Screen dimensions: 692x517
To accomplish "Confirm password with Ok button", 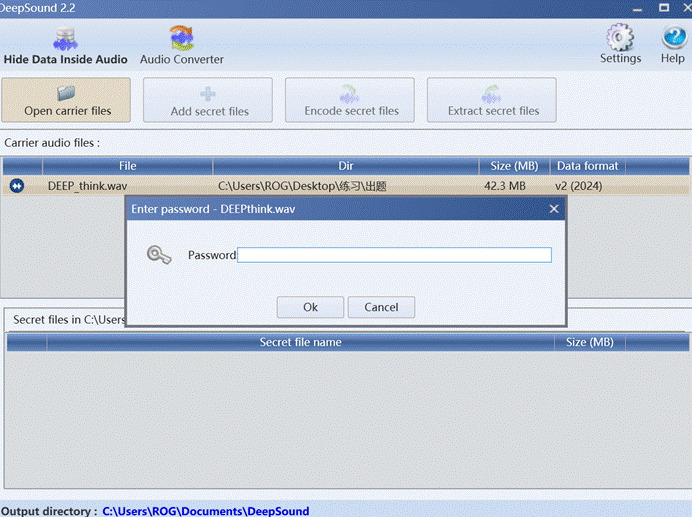I will (310, 307).
